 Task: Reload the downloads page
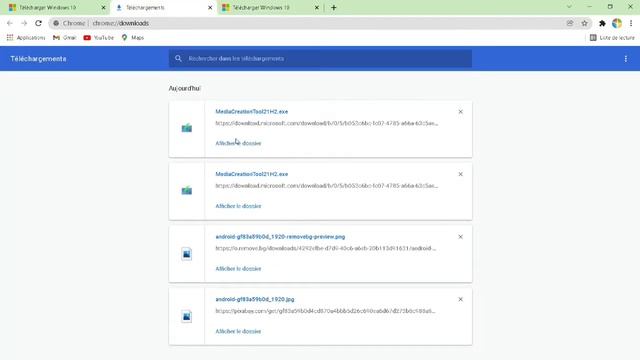pyautogui.click(x=38, y=23)
